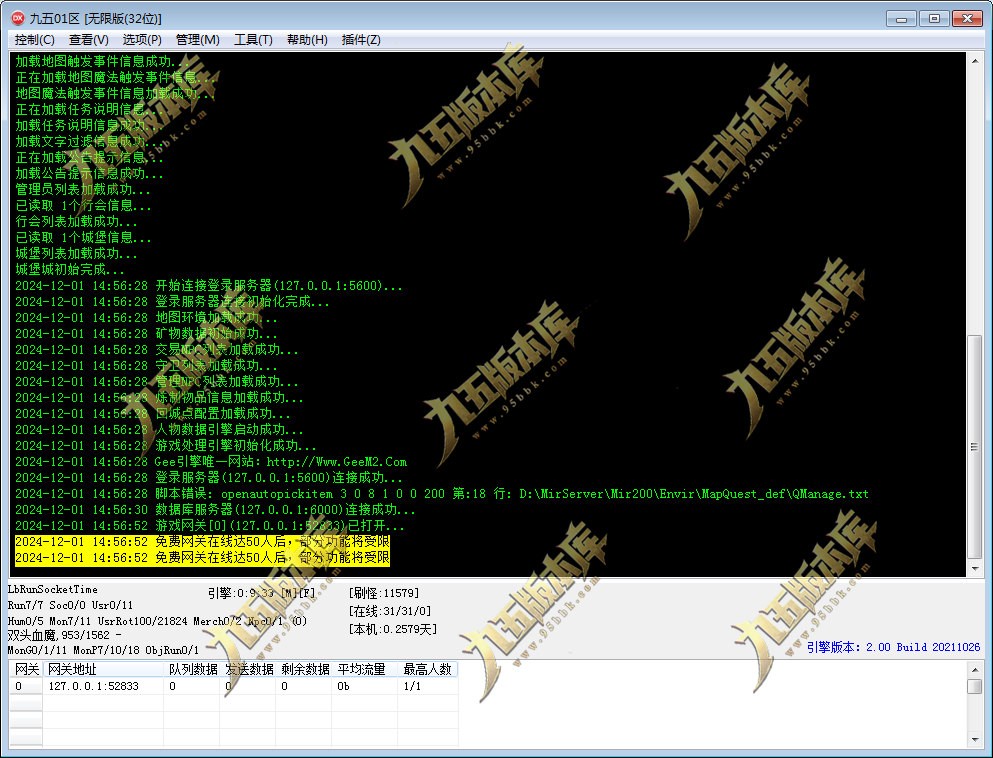Click log scrollbar down arrow
The image size is (993, 758).
coord(975,569)
